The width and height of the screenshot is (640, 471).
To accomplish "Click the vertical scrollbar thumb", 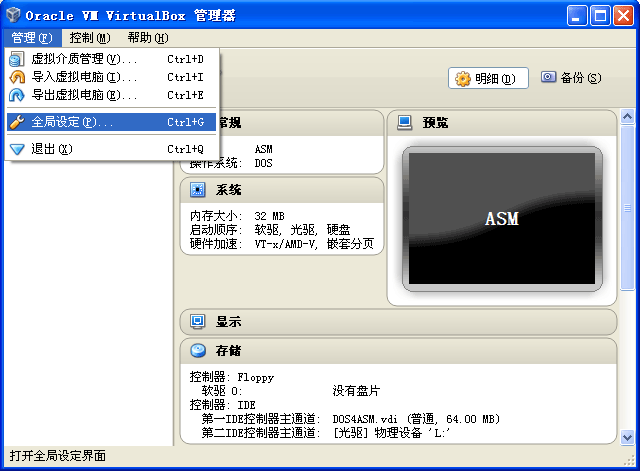I will tap(627, 208).
